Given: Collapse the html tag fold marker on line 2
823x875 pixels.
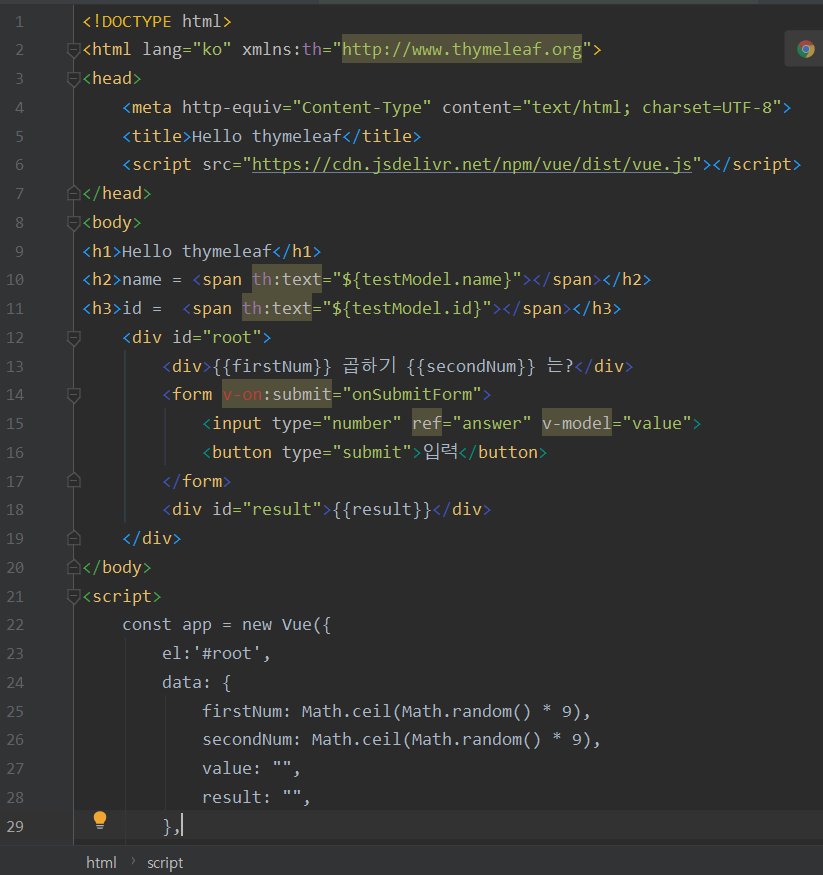Looking at the screenshot, I should (73, 50).
